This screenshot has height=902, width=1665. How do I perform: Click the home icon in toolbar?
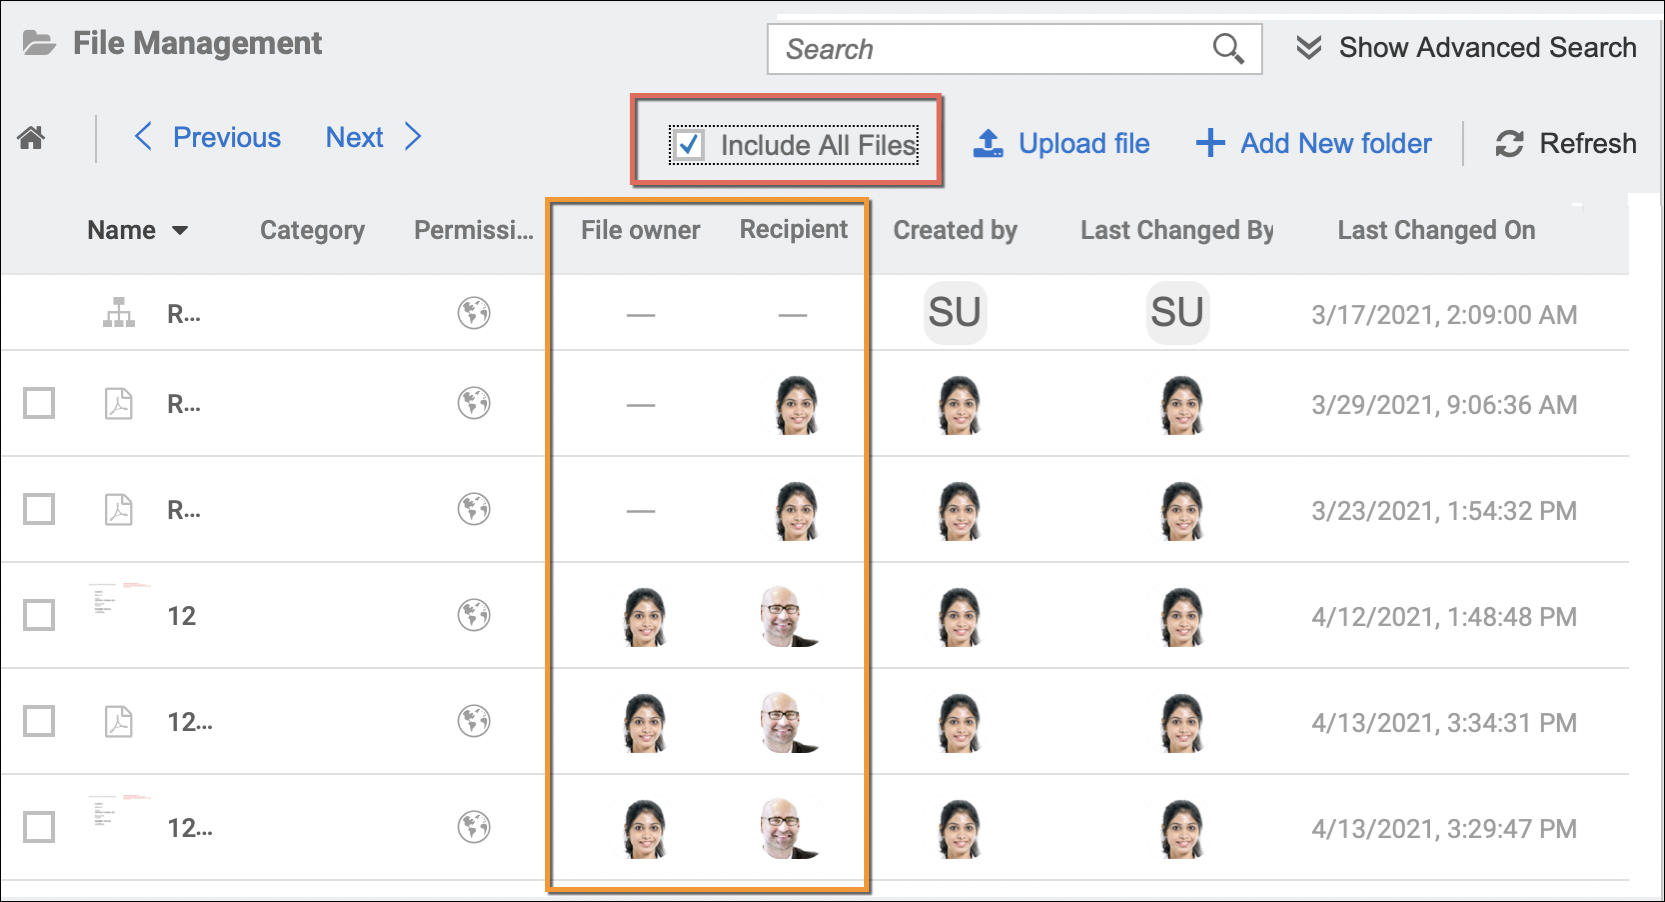31,138
